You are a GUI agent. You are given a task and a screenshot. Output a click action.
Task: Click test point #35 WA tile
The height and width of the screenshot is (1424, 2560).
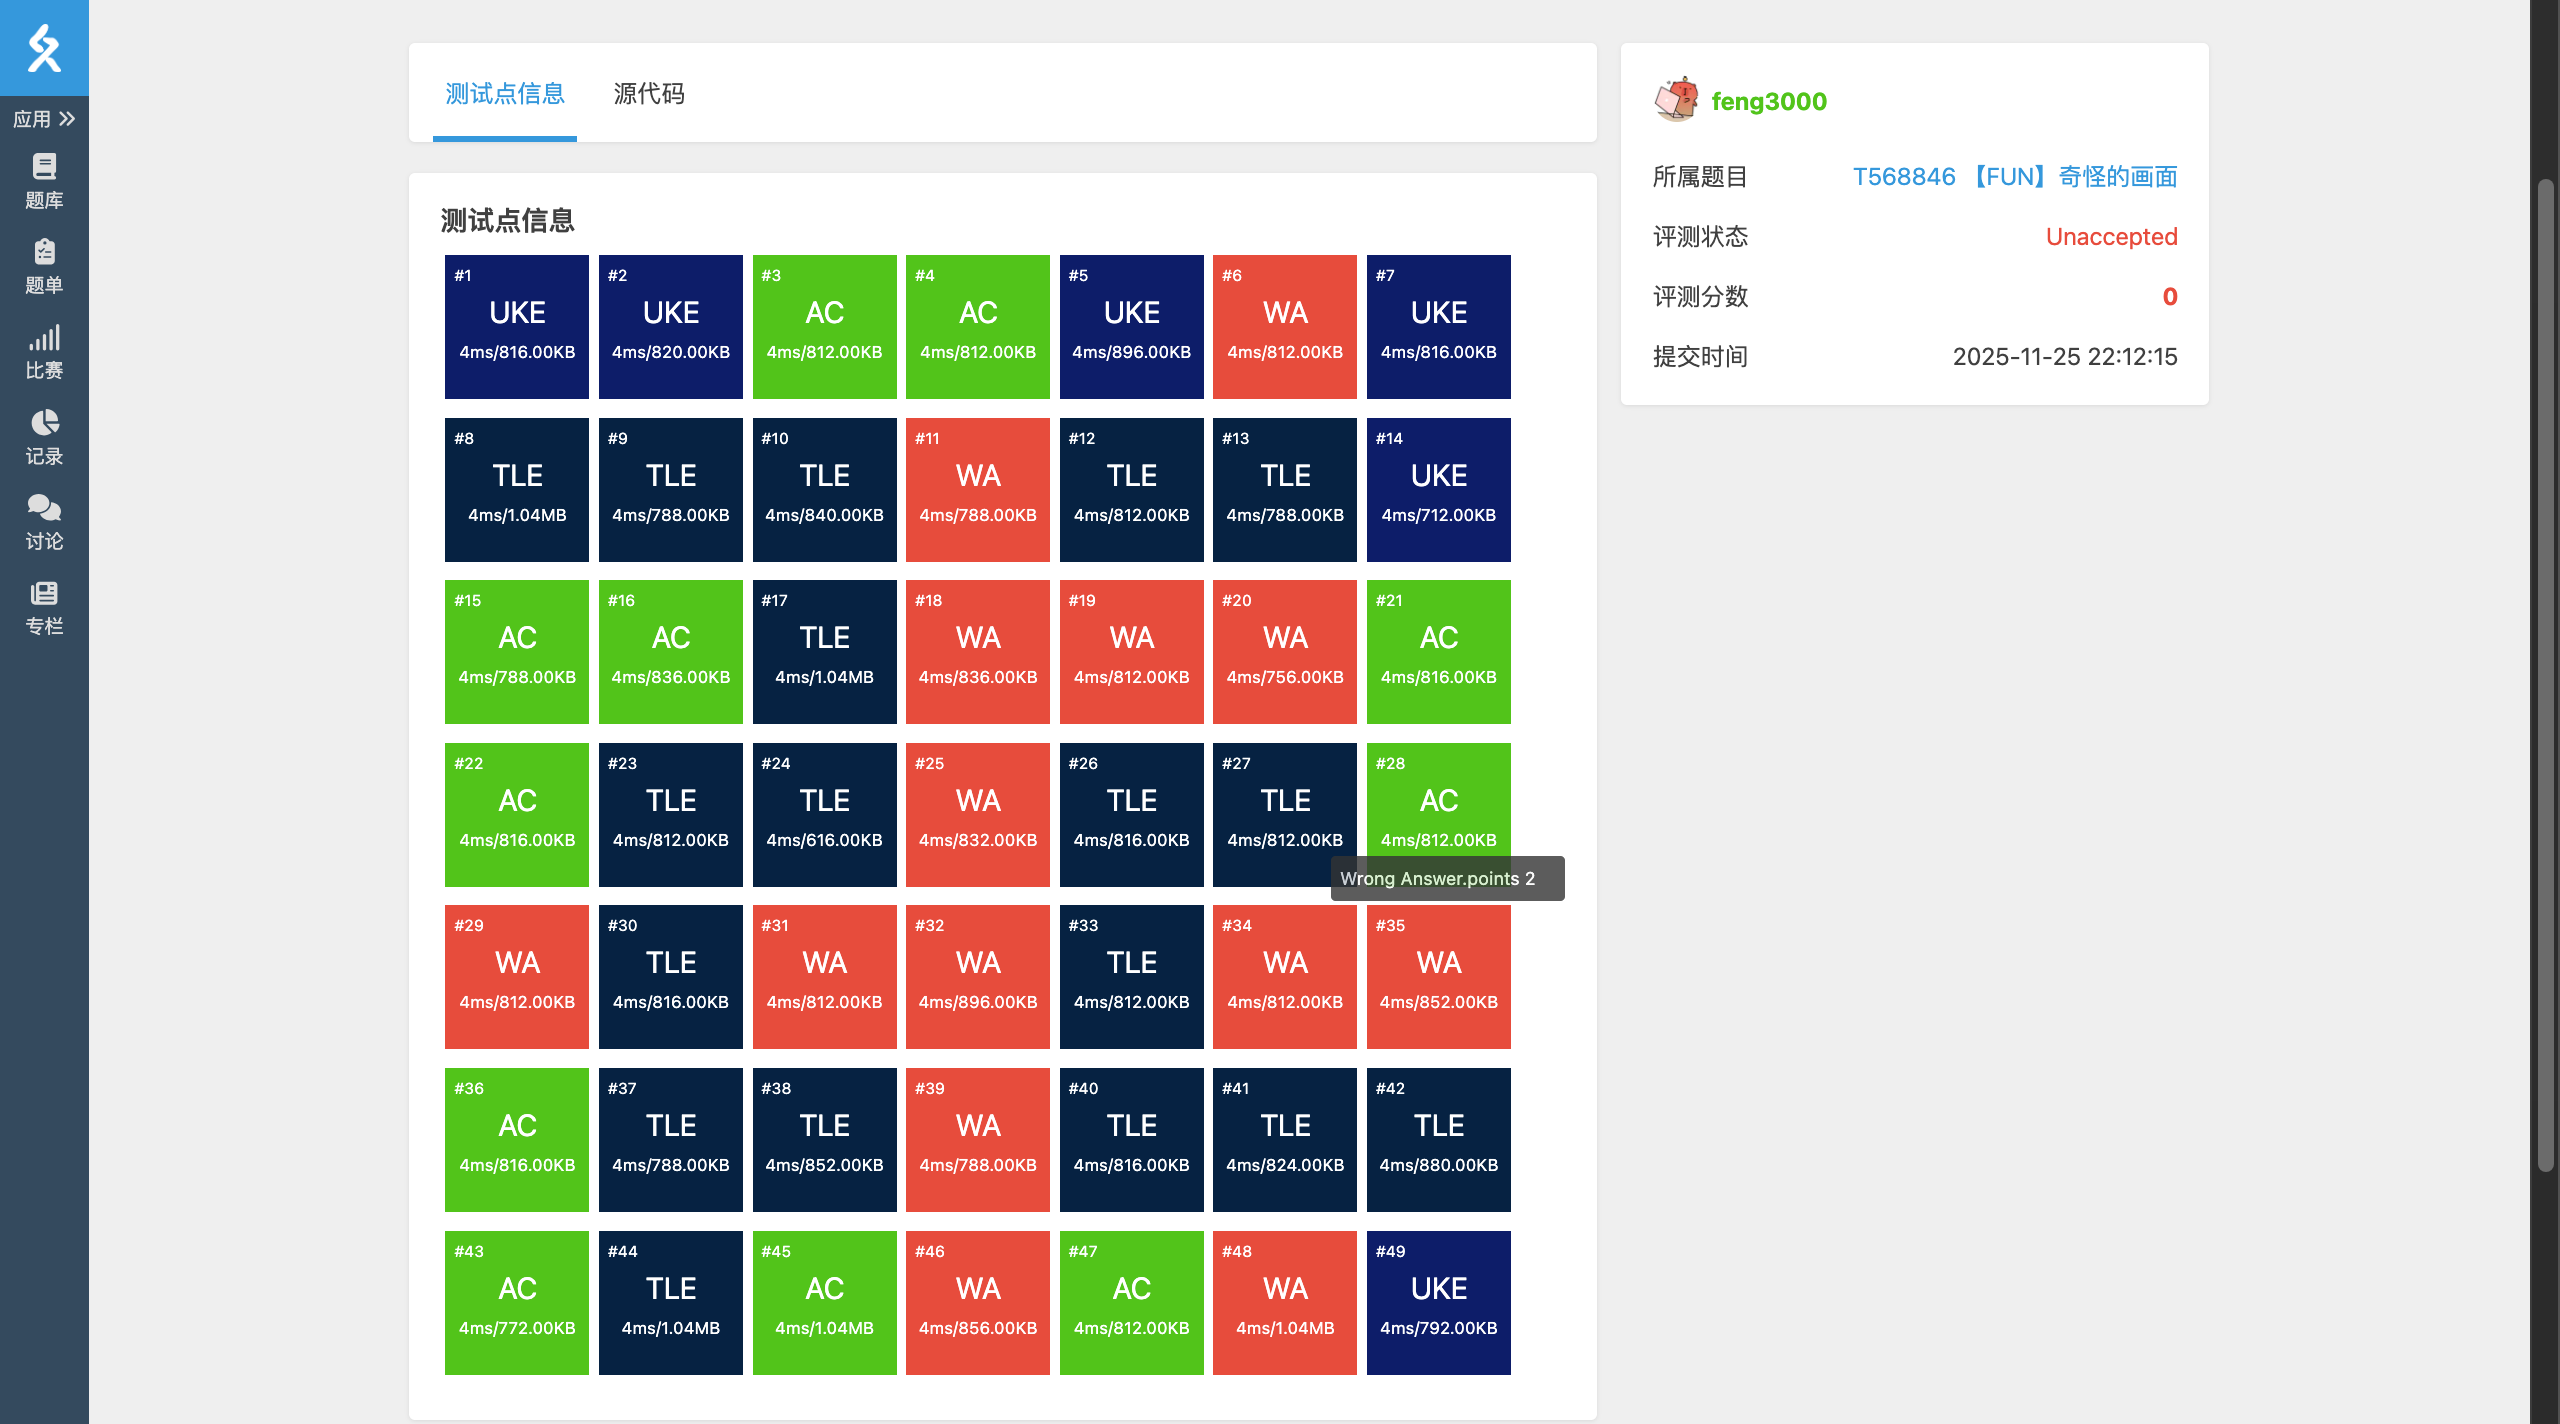pyautogui.click(x=1438, y=977)
